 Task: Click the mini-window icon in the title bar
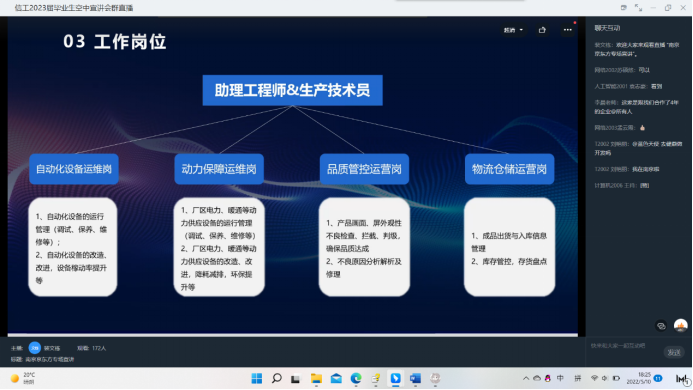coord(624,8)
